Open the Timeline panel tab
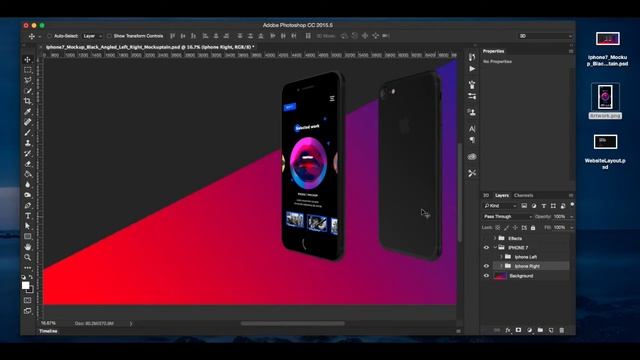 48,331
